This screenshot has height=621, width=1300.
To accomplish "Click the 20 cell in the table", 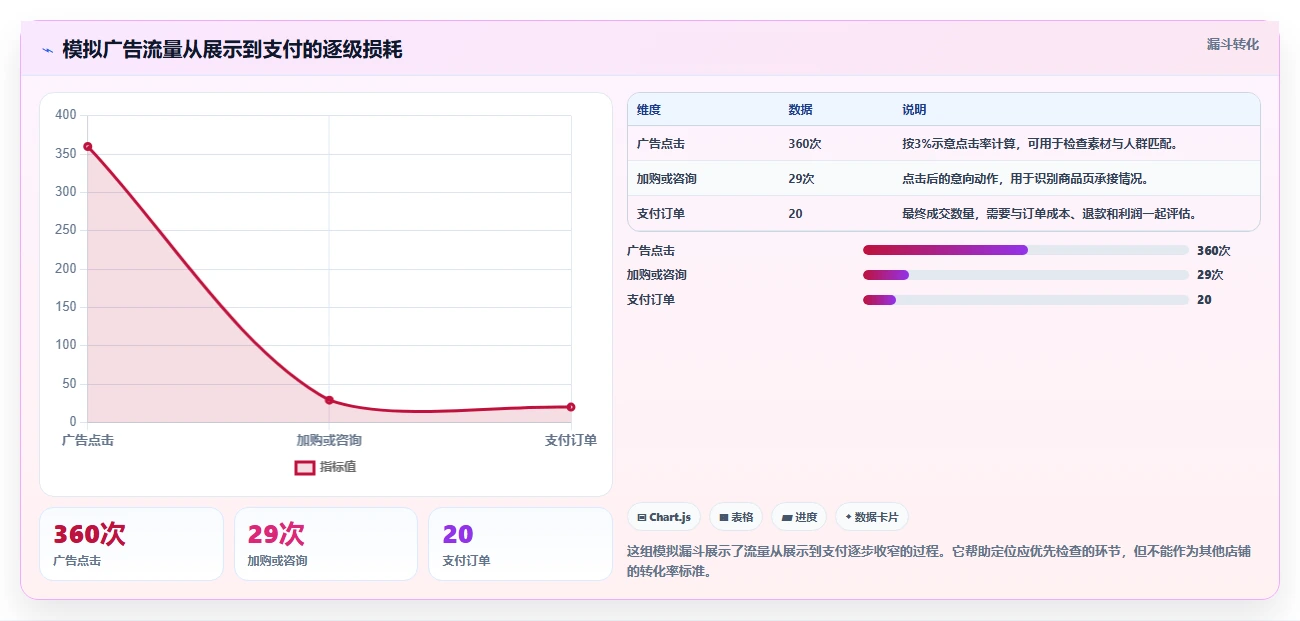I will tap(795, 214).
